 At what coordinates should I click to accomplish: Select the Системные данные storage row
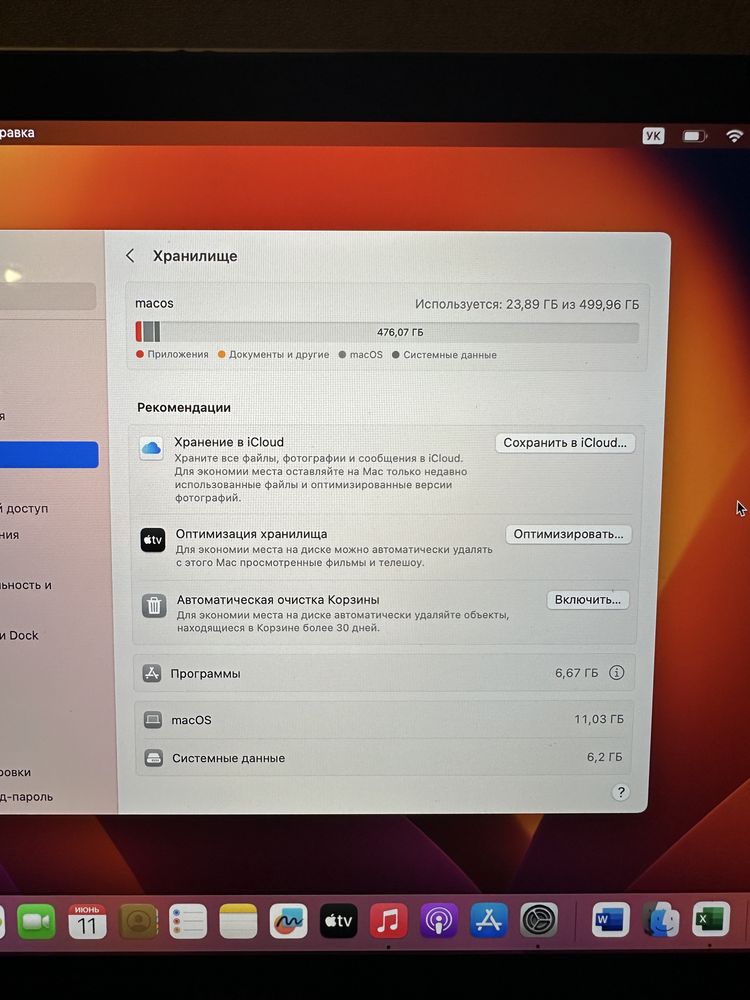point(385,758)
